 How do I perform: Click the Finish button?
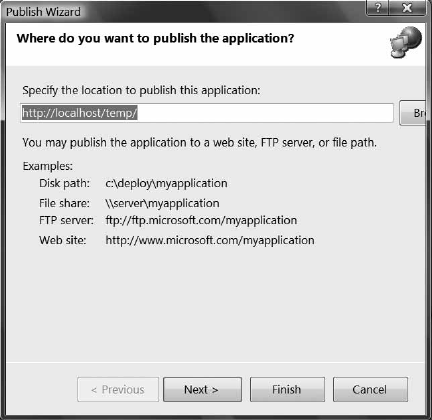pos(287,389)
